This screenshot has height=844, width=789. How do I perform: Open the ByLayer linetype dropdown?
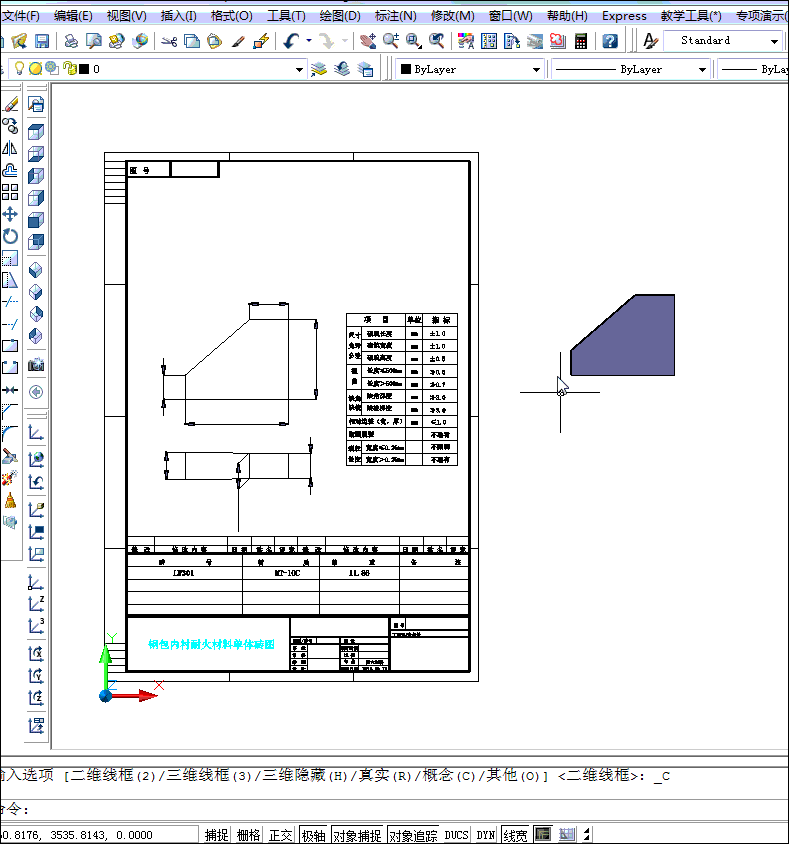tap(702, 69)
